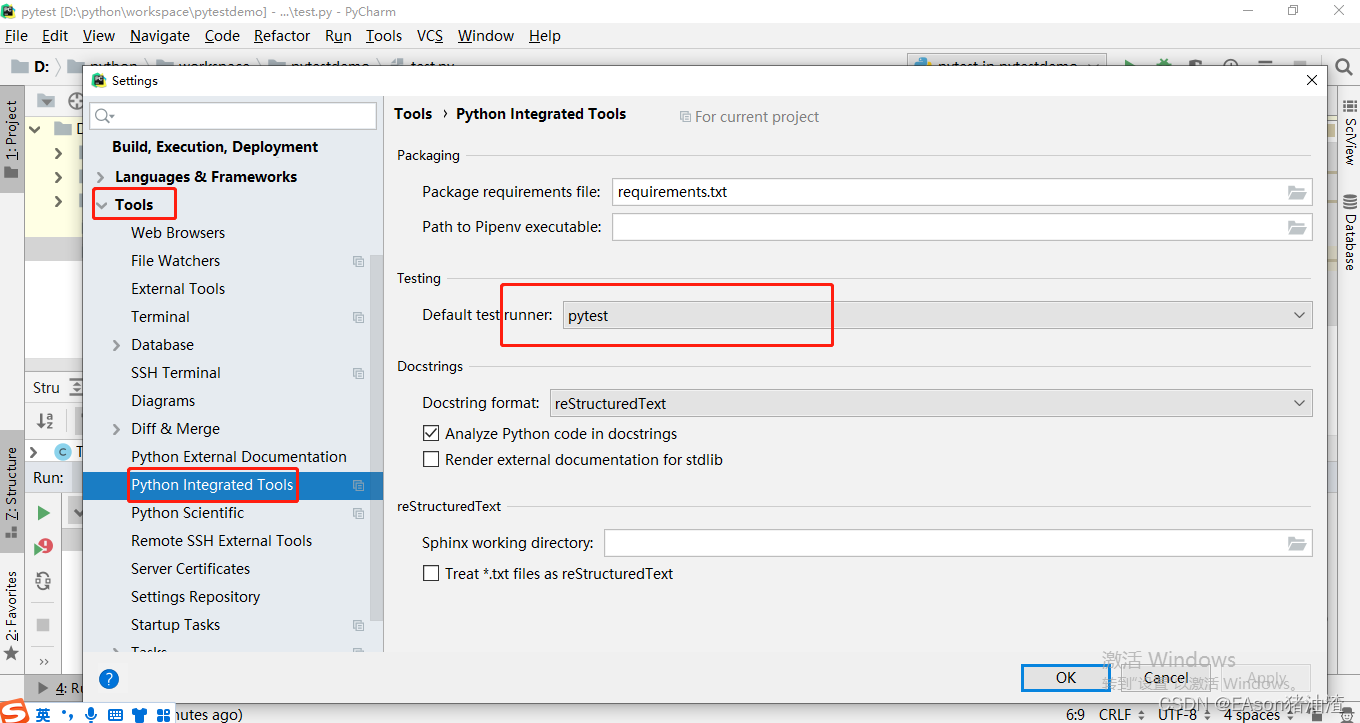Select Remote SSH External Tools page
Image resolution: width=1360 pixels, height=723 pixels.
[222, 541]
